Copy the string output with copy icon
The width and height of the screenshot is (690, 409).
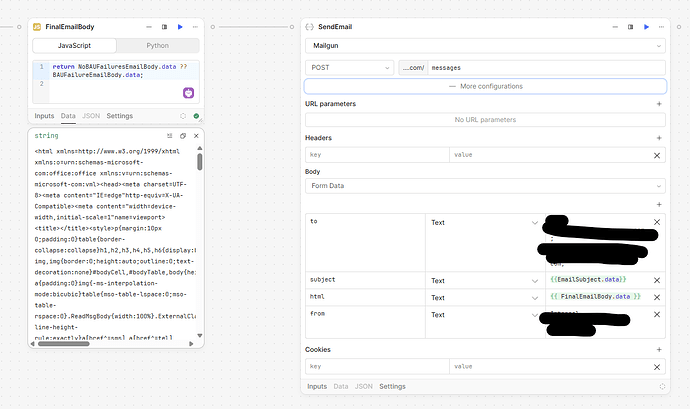(183, 136)
